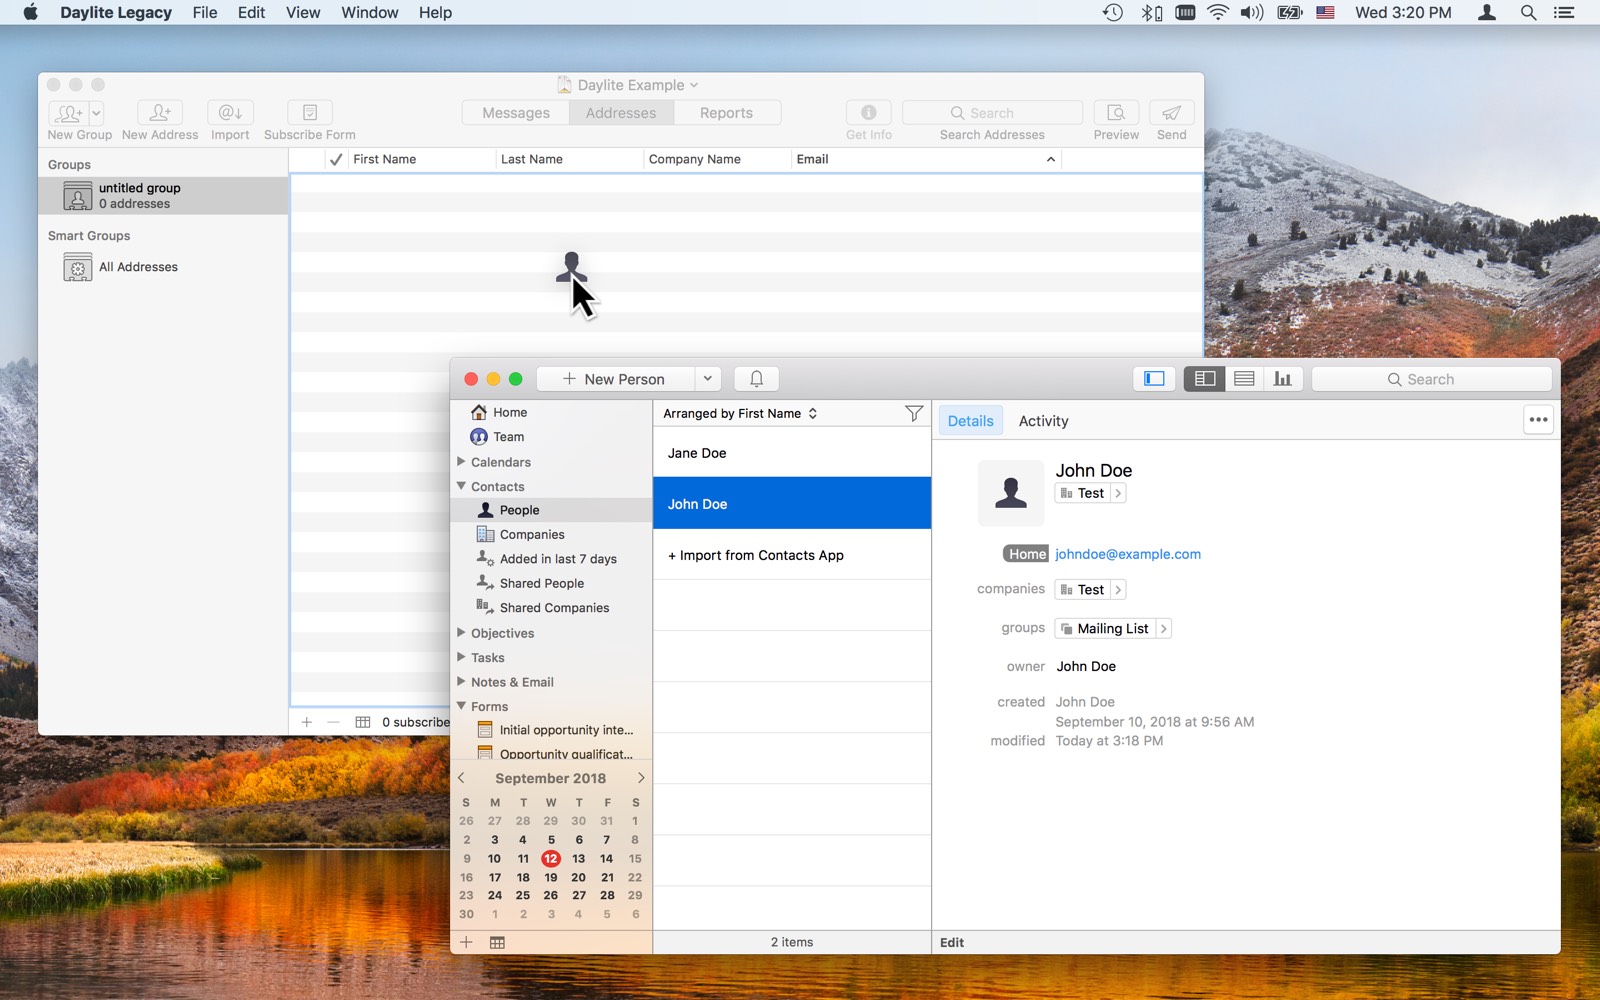Click New Address toolbar icon

160,113
